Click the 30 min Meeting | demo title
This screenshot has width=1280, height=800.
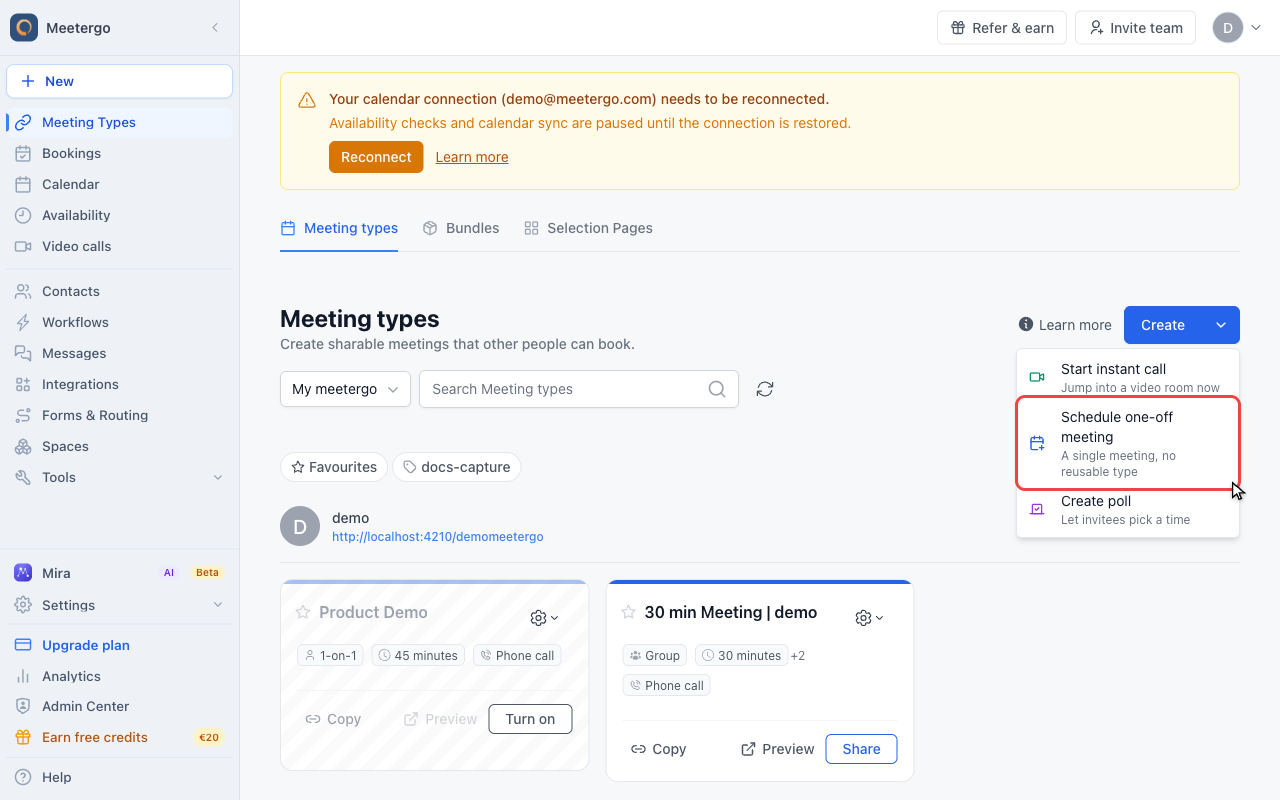coord(731,612)
